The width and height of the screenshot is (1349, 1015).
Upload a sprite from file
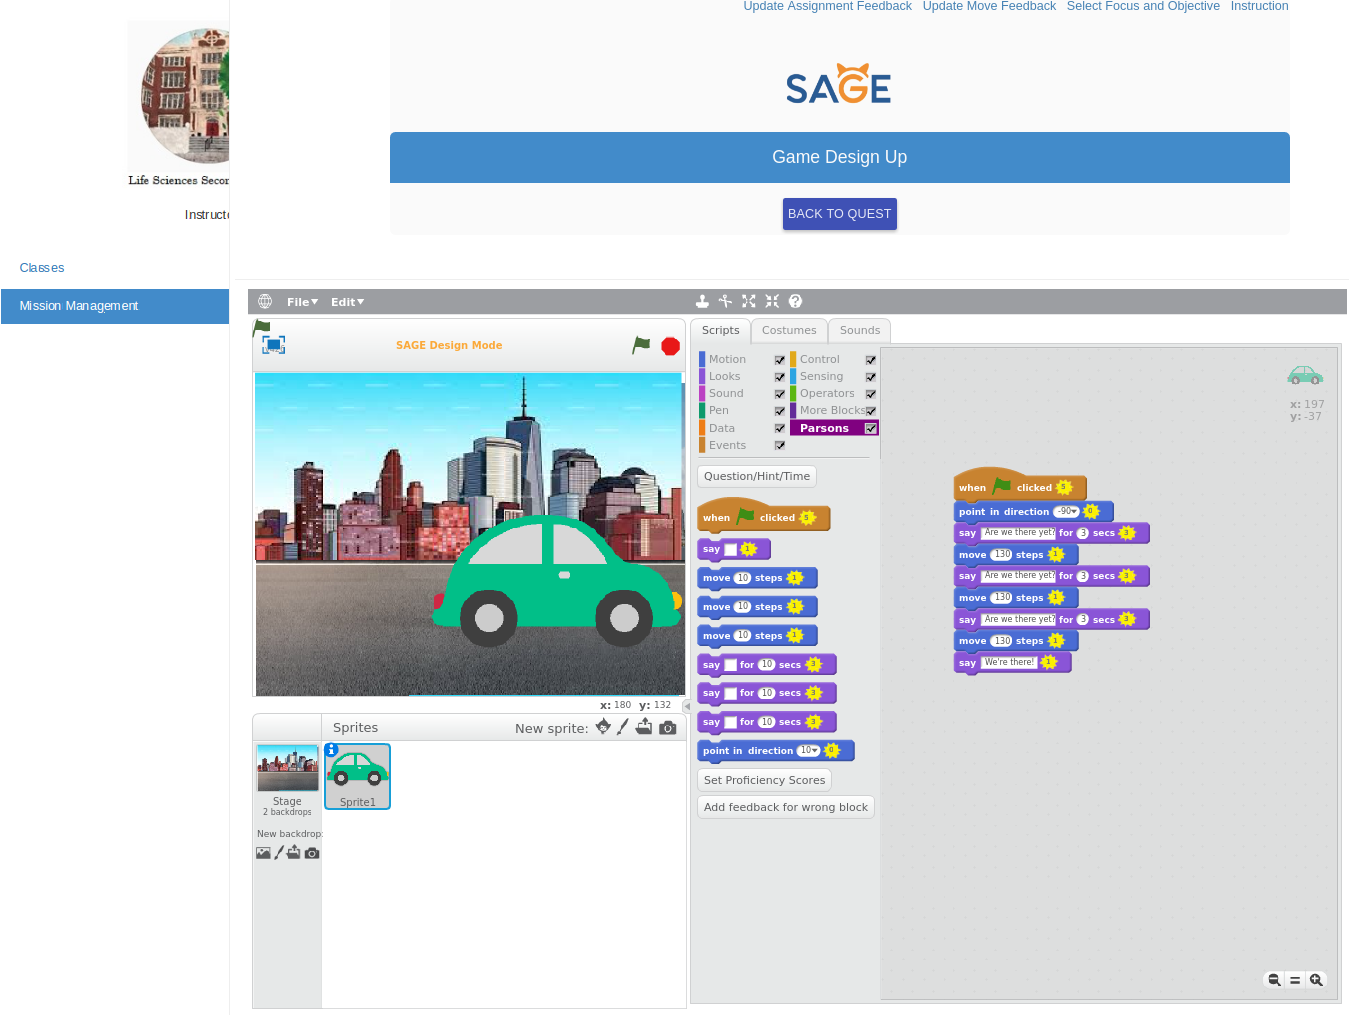(x=644, y=726)
